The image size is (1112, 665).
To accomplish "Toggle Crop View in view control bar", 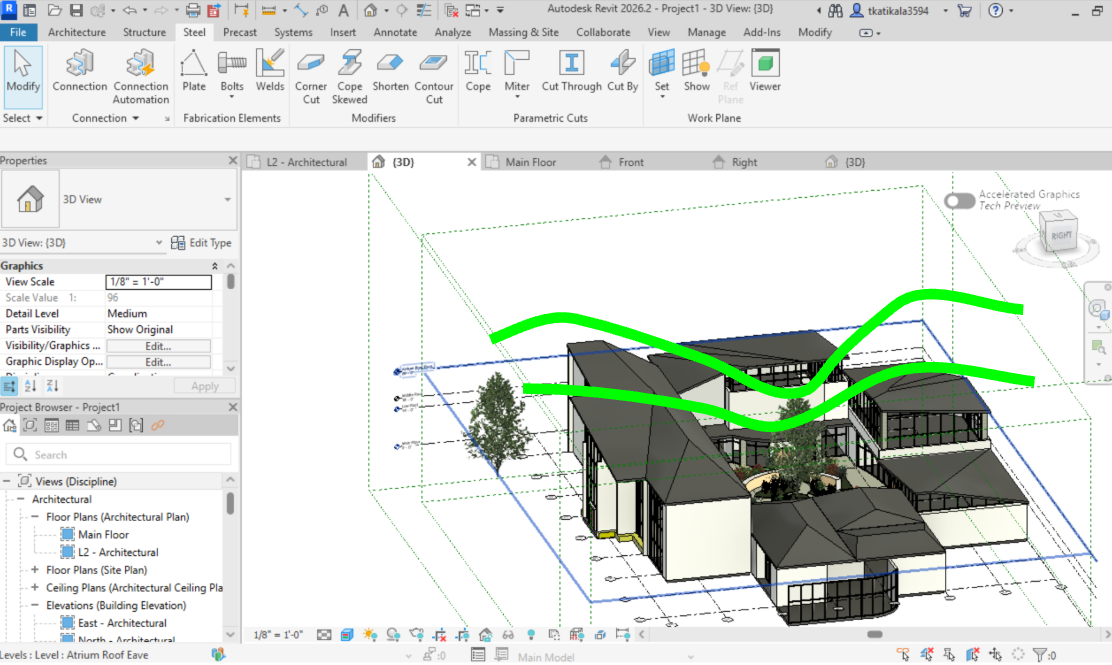I will click(440, 635).
